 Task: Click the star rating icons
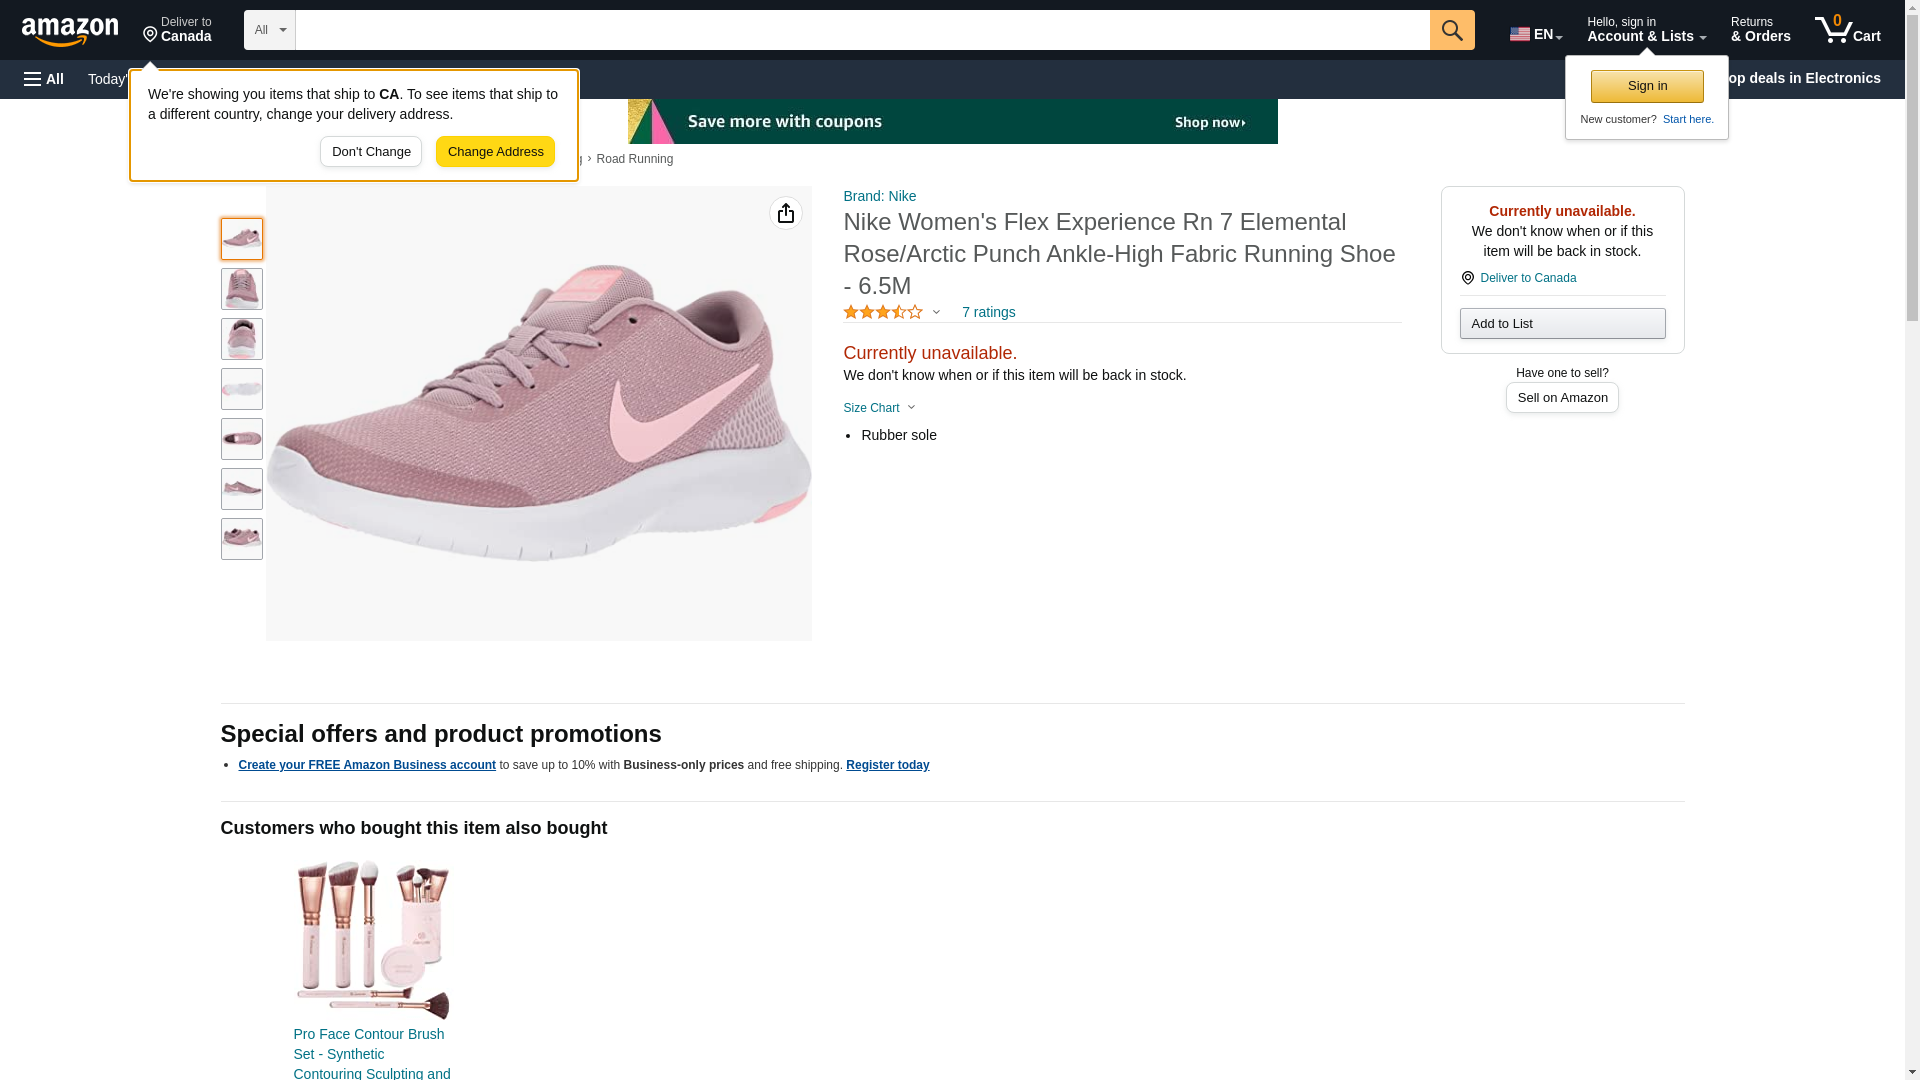click(883, 312)
